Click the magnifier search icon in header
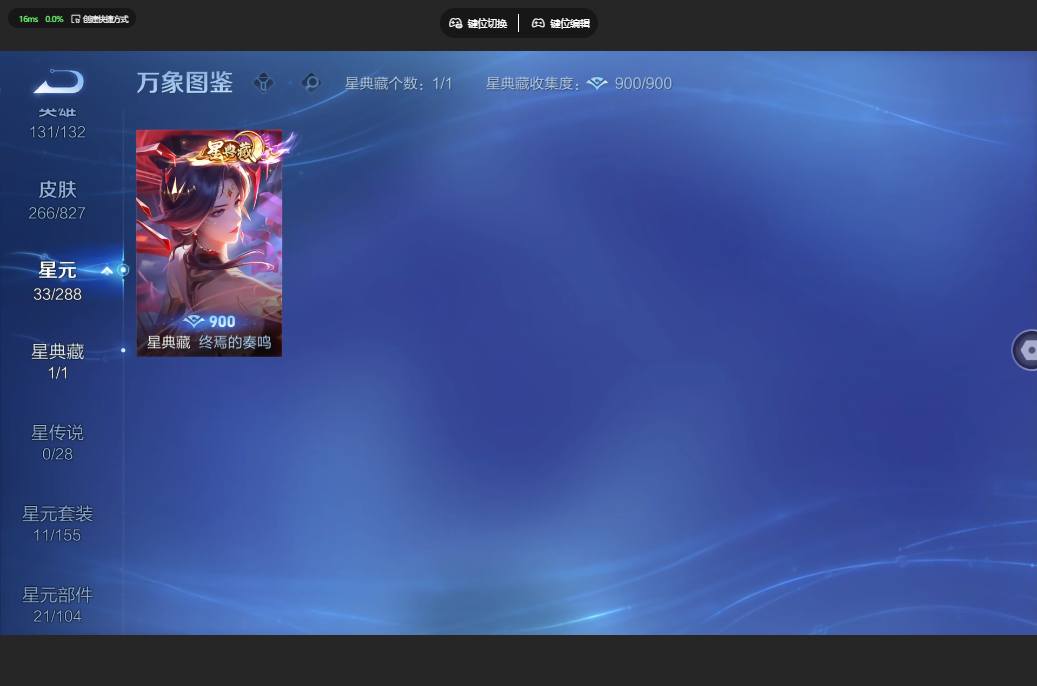The height and width of the screenshot is (686, 1037). (311, 83)
